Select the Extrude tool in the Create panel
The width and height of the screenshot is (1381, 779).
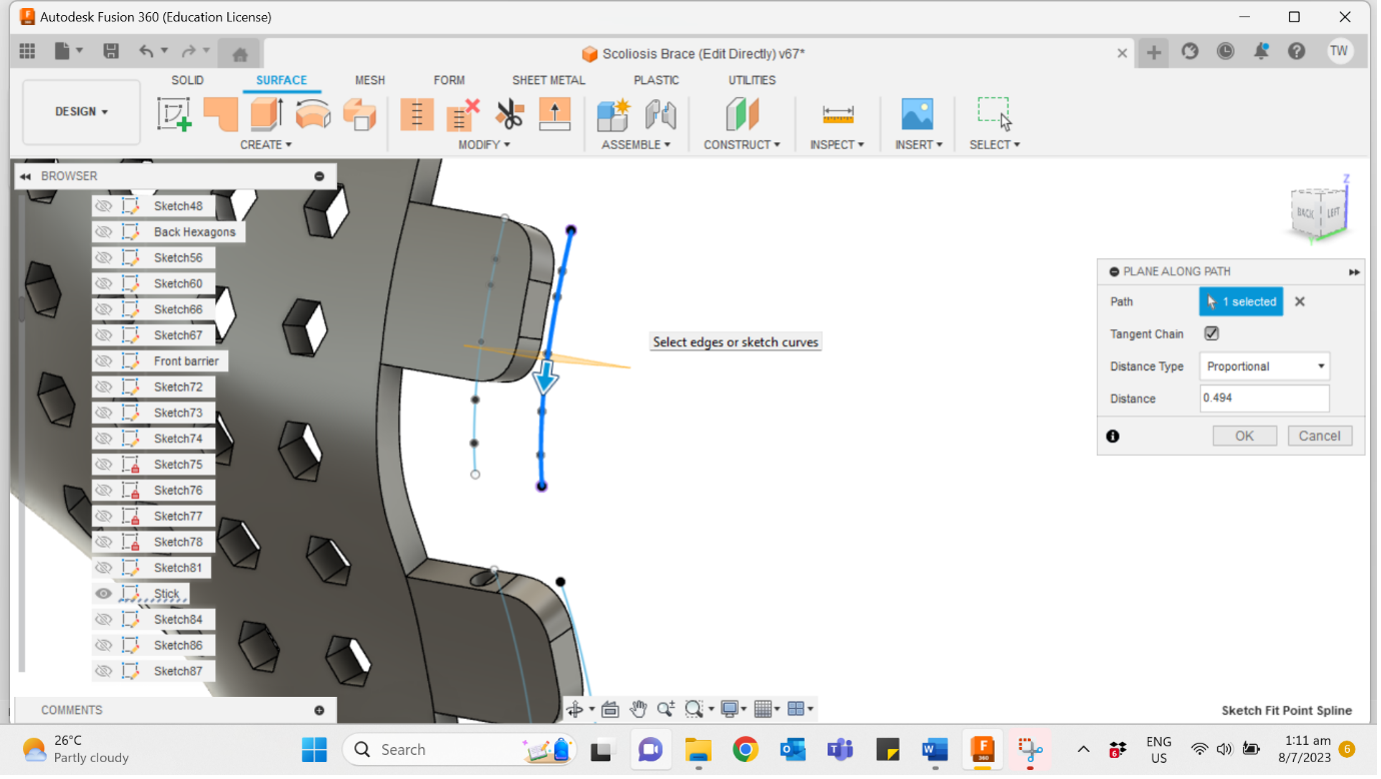pyautogui.click(x=264, y=113)
